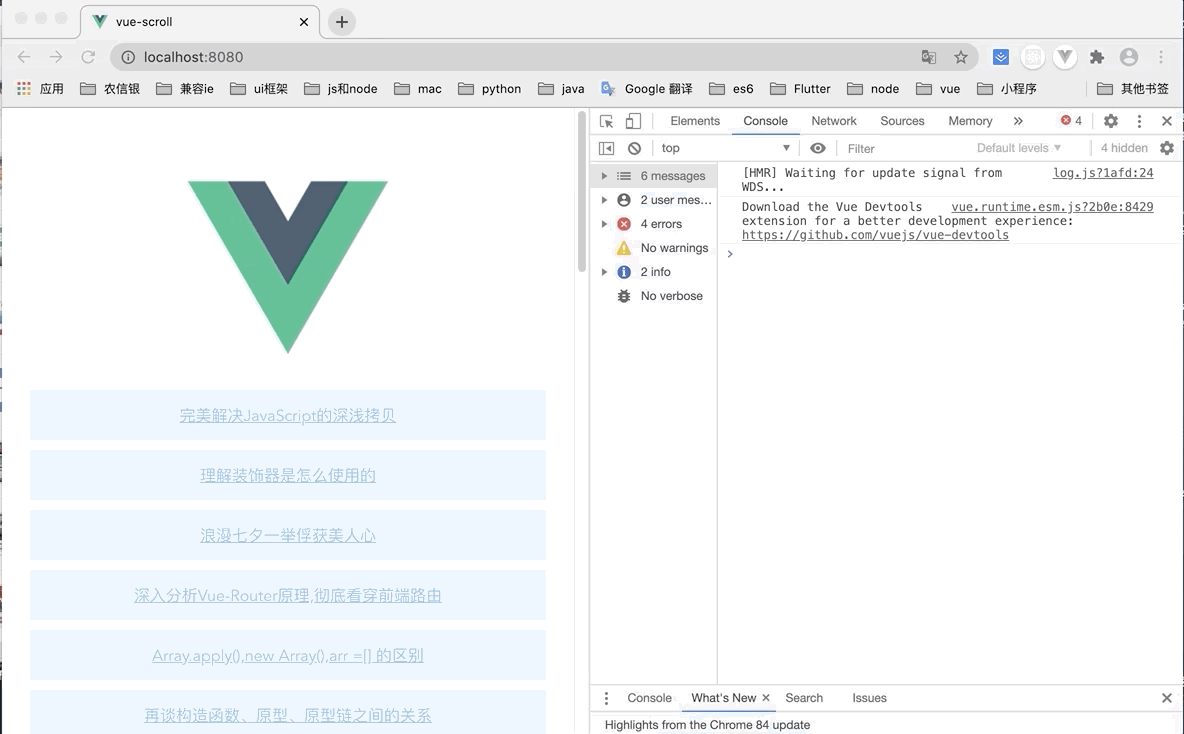
Task: Open the log.js?1afd:24 source link
Action: point(1103,173)
